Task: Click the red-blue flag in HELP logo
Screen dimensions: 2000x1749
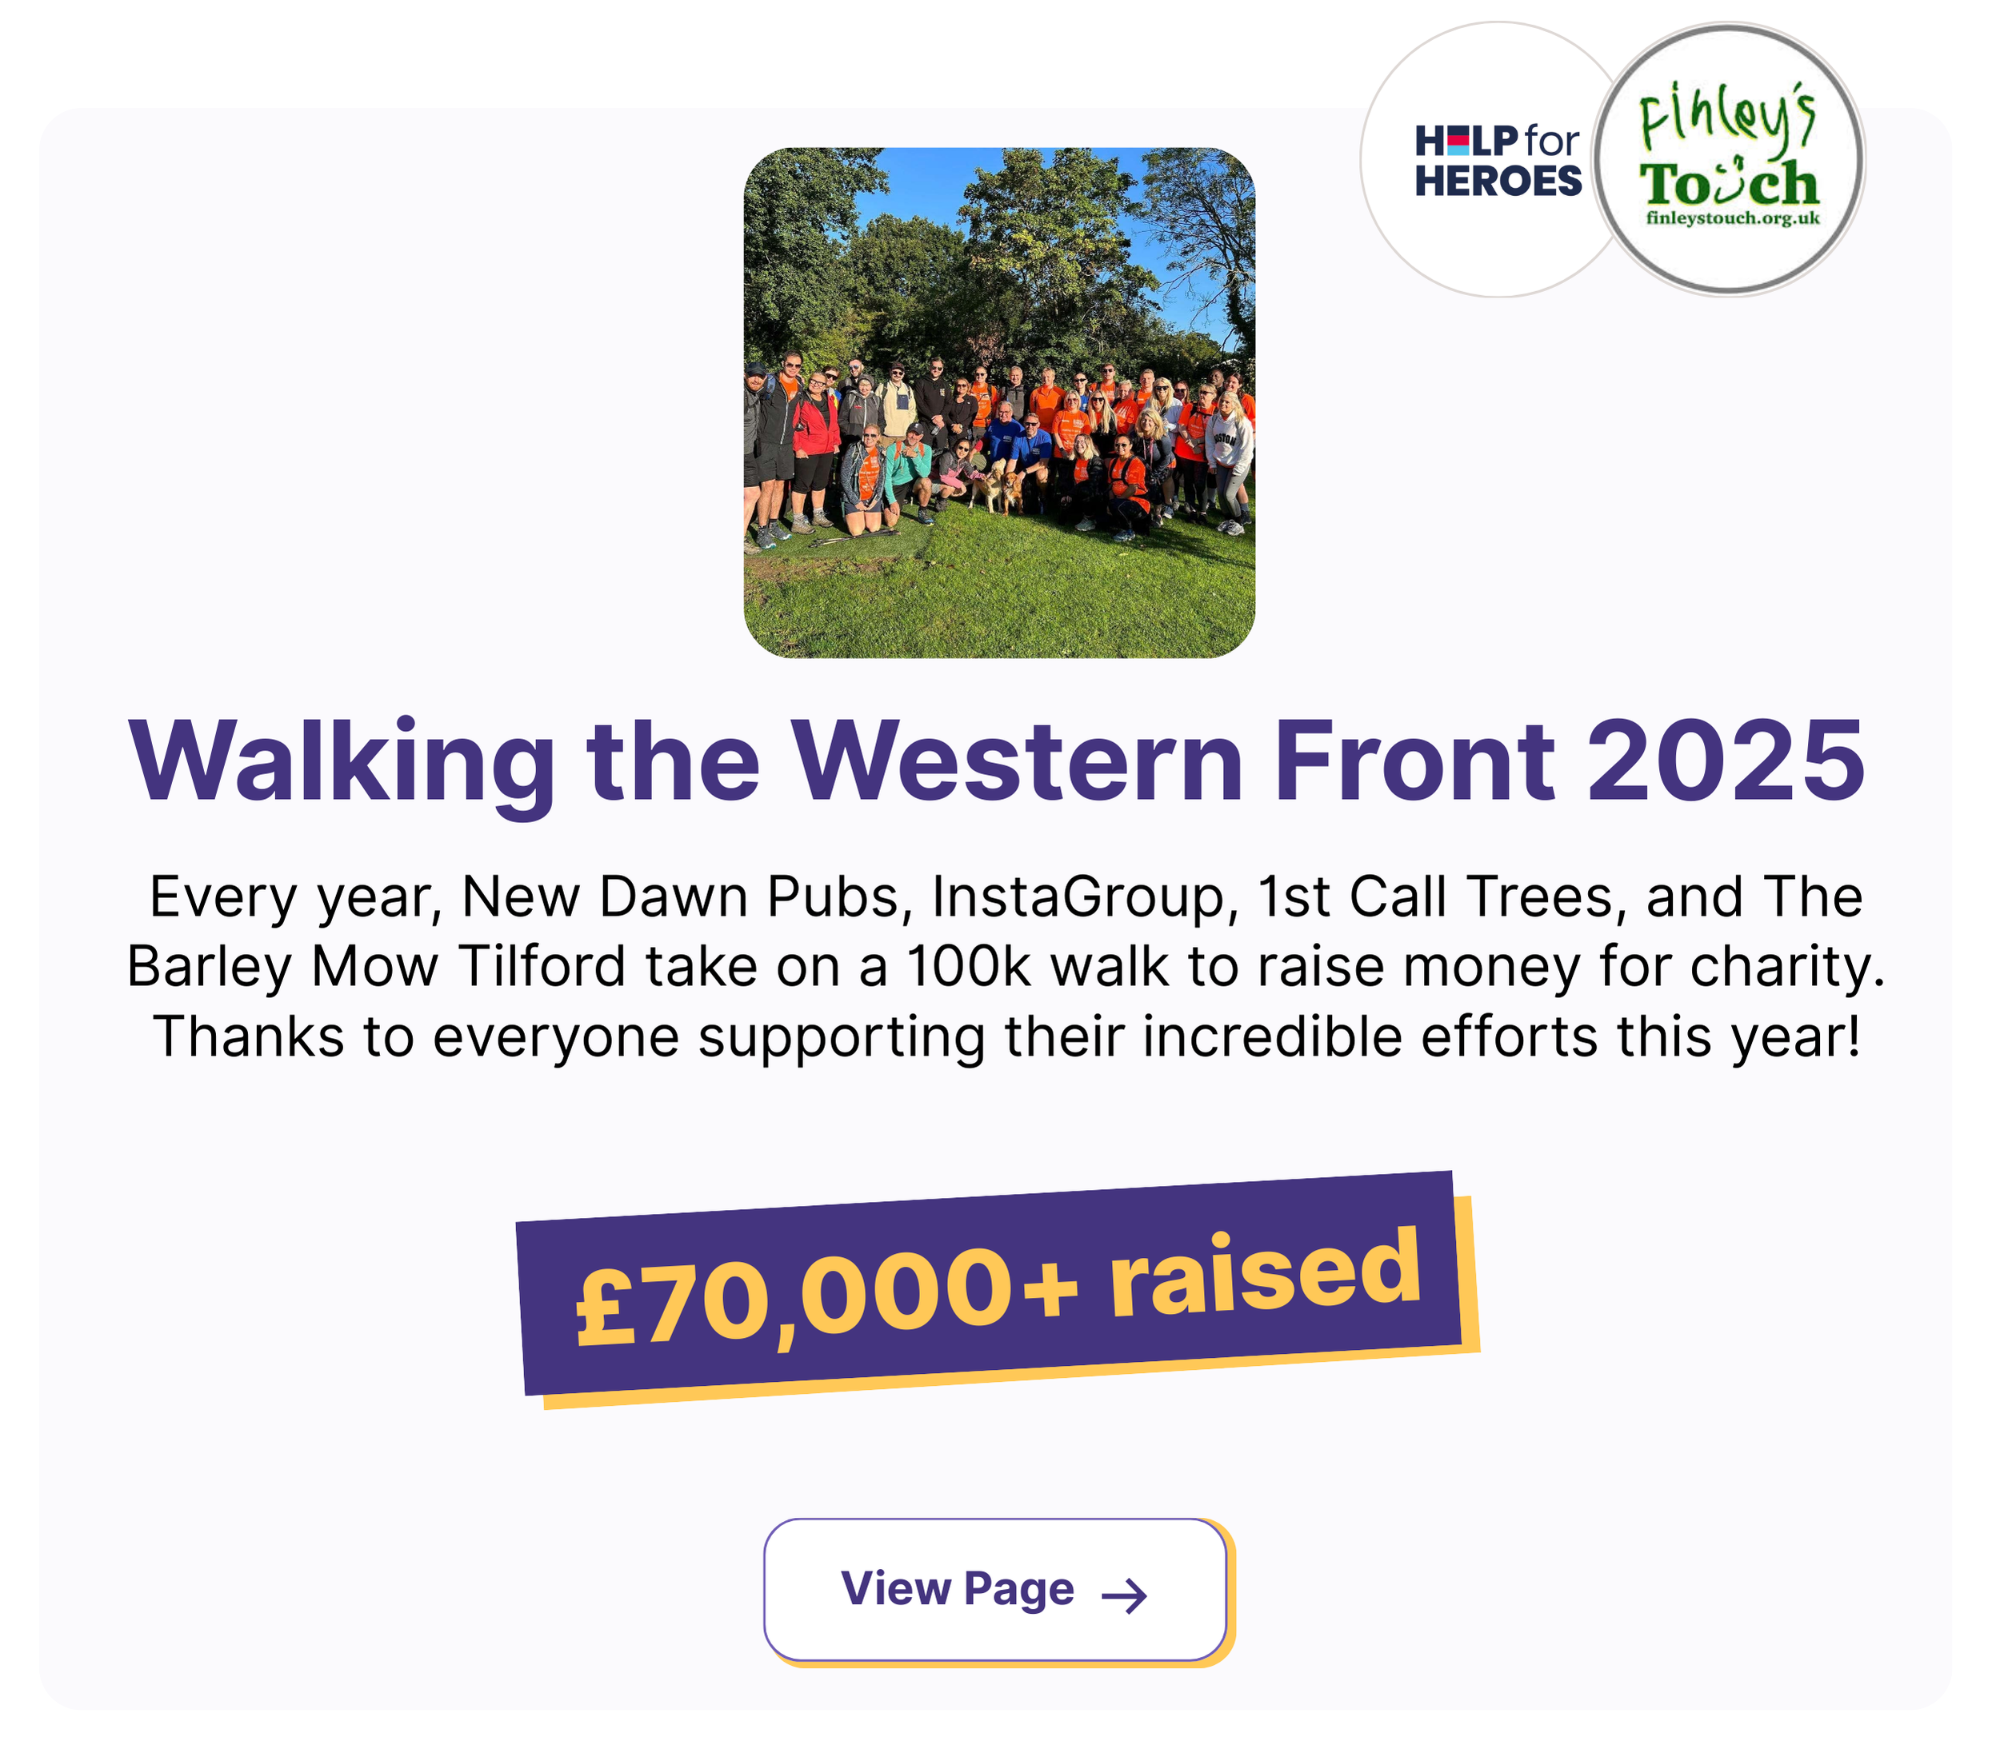Action: pyautogui.click(x=1458, y=141)
